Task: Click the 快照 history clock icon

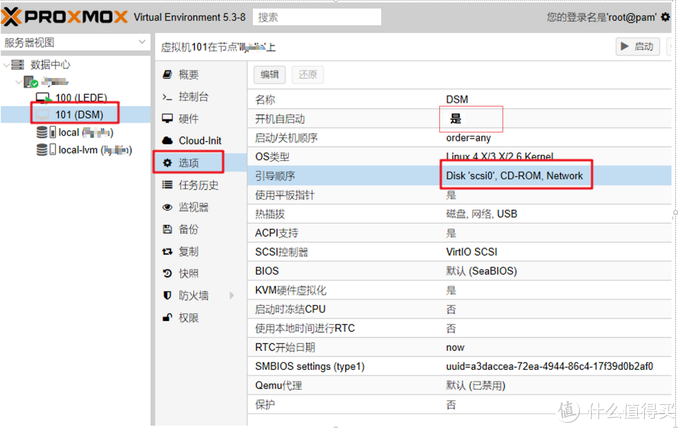Action: pos(167,273)
